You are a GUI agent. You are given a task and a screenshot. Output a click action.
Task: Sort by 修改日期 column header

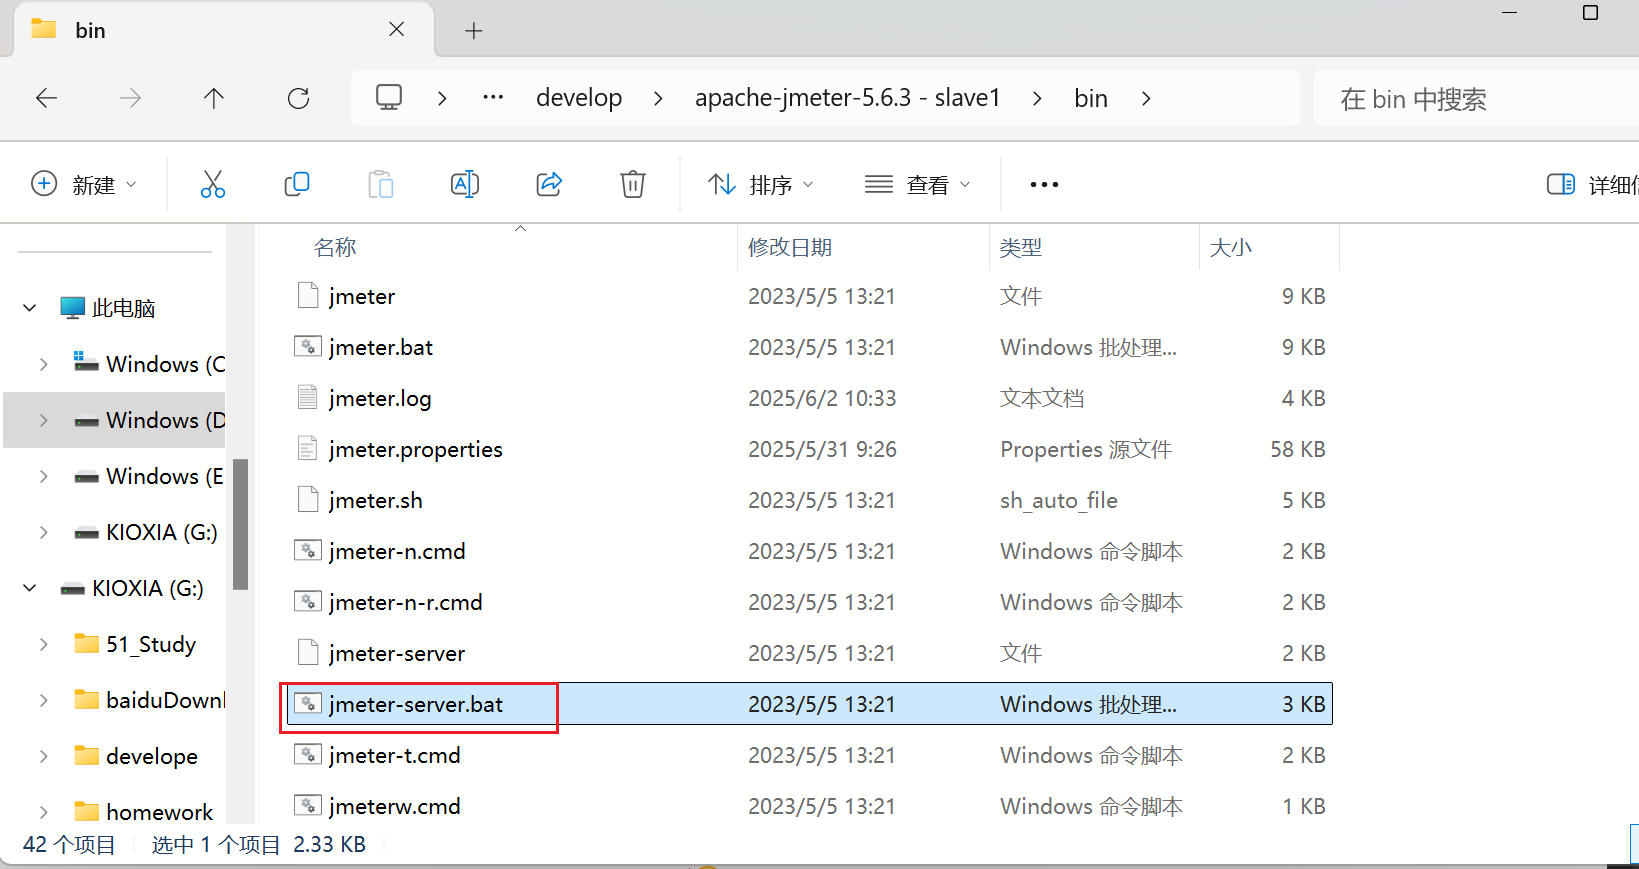(790, 247)
